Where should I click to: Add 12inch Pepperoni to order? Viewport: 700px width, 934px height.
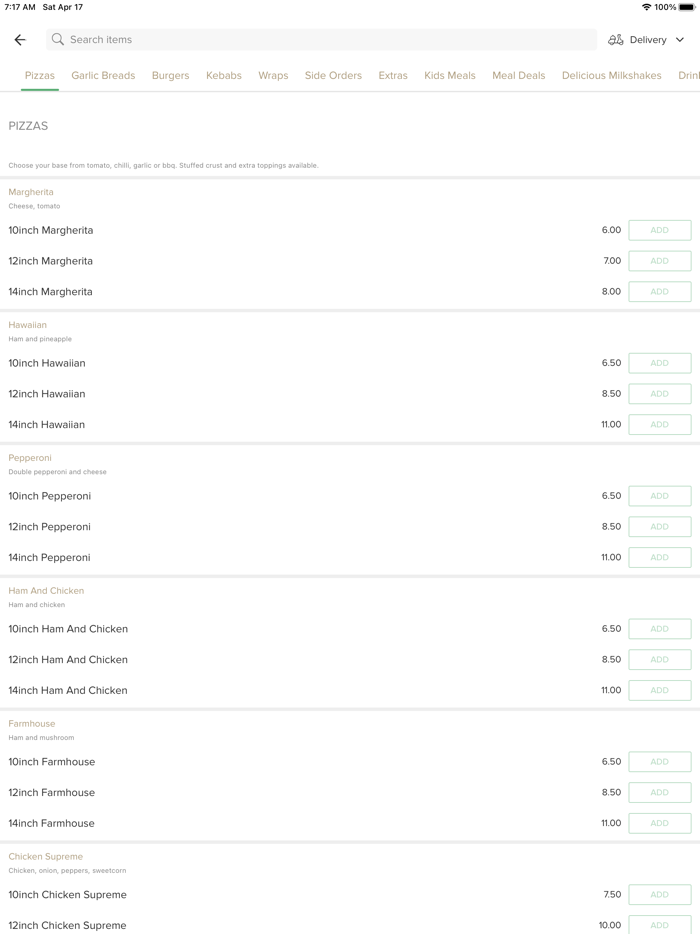[659, 527]
